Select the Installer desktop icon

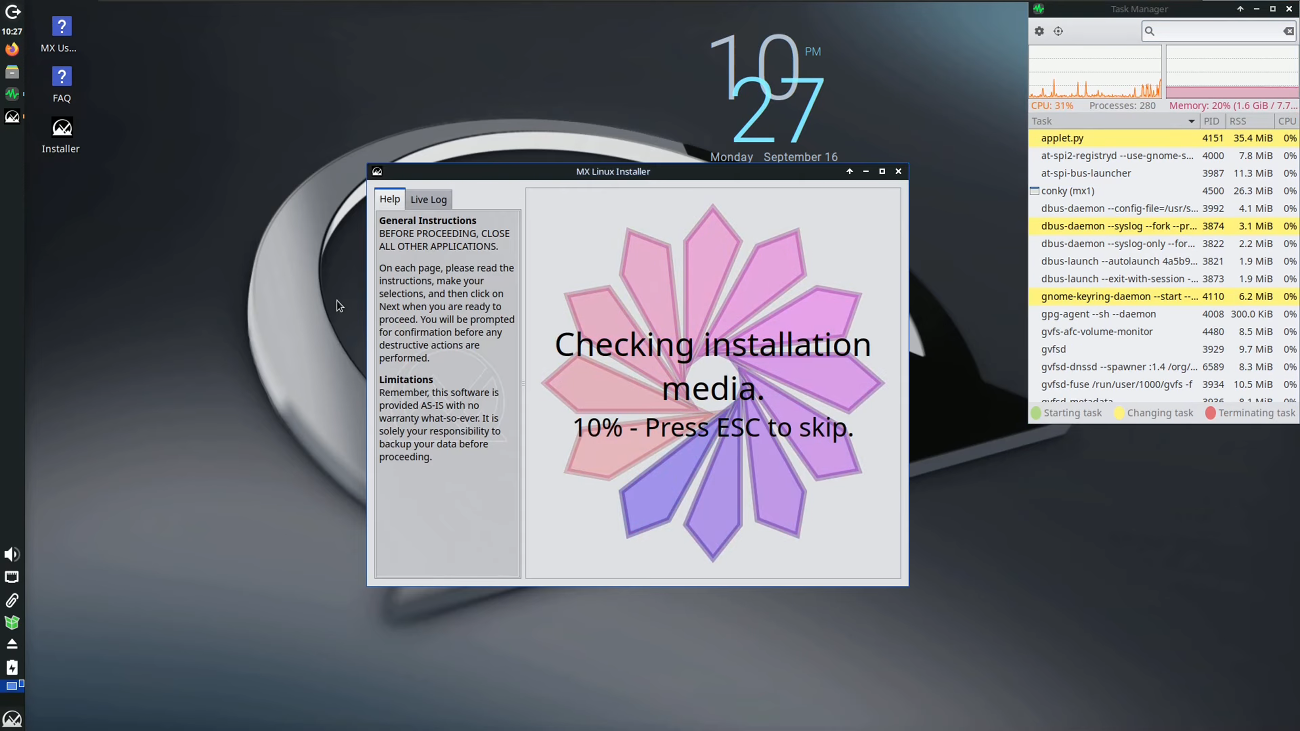tap(61, 135)
